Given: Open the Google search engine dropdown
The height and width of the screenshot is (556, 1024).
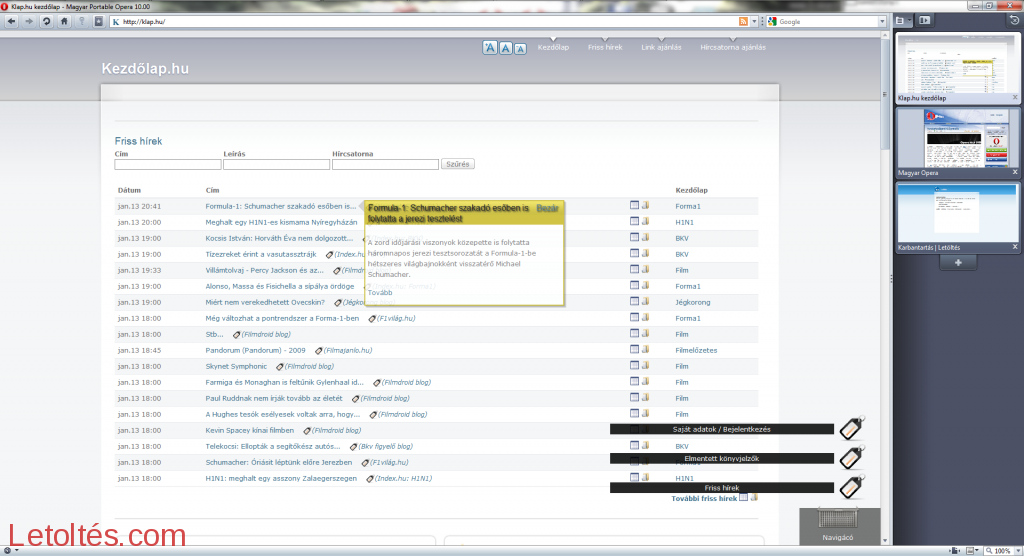Looking at the screenshot, I should 882,22.
